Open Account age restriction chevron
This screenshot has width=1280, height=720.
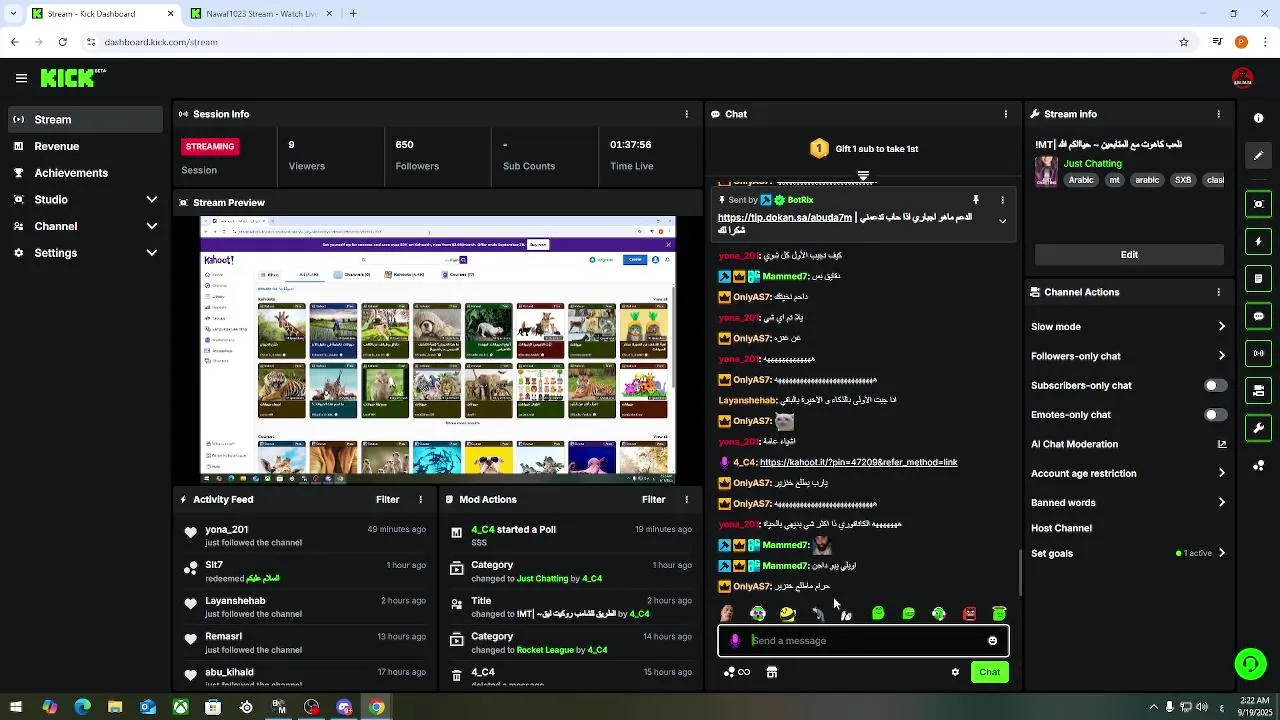coord(1221,473)
